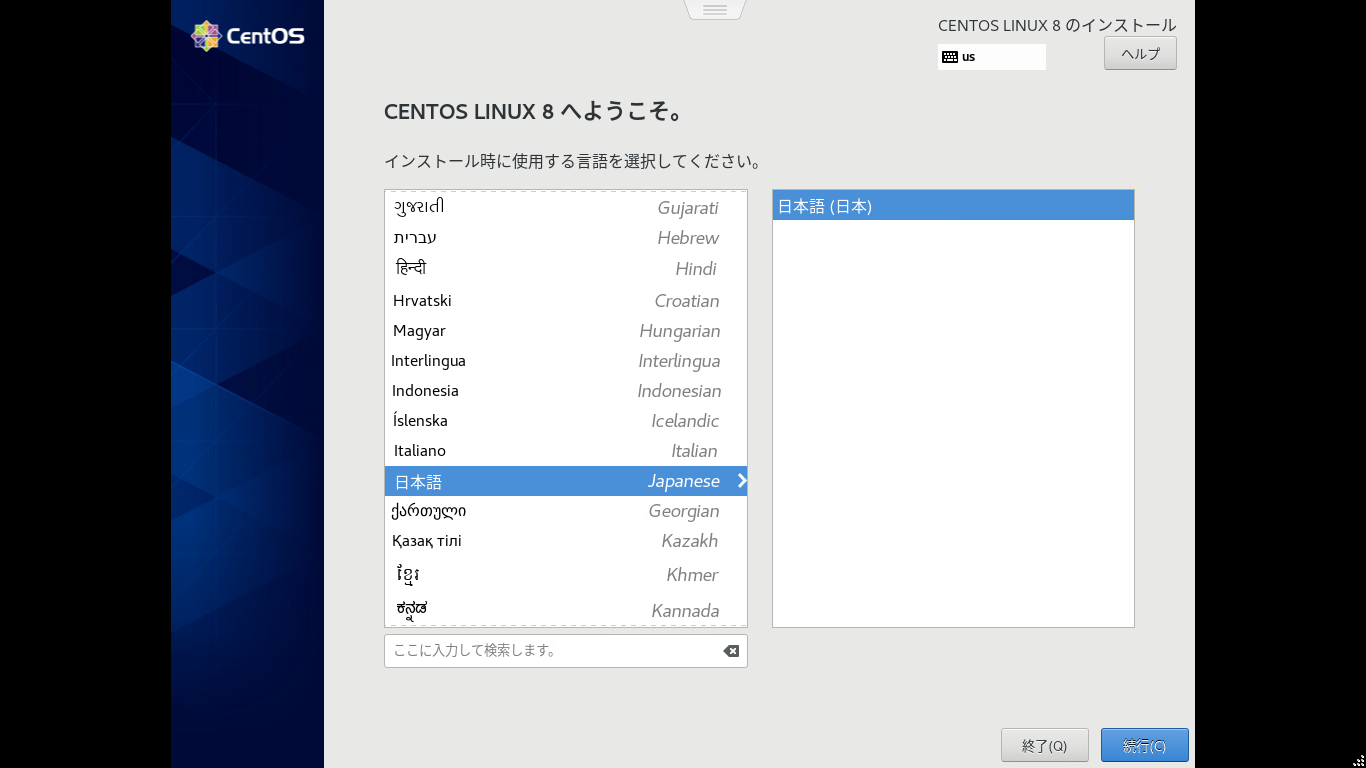1366x768 pixels.
Task: Choose Қазақ тілі (Kazakh) language
Action: click(x=566, y=541)
